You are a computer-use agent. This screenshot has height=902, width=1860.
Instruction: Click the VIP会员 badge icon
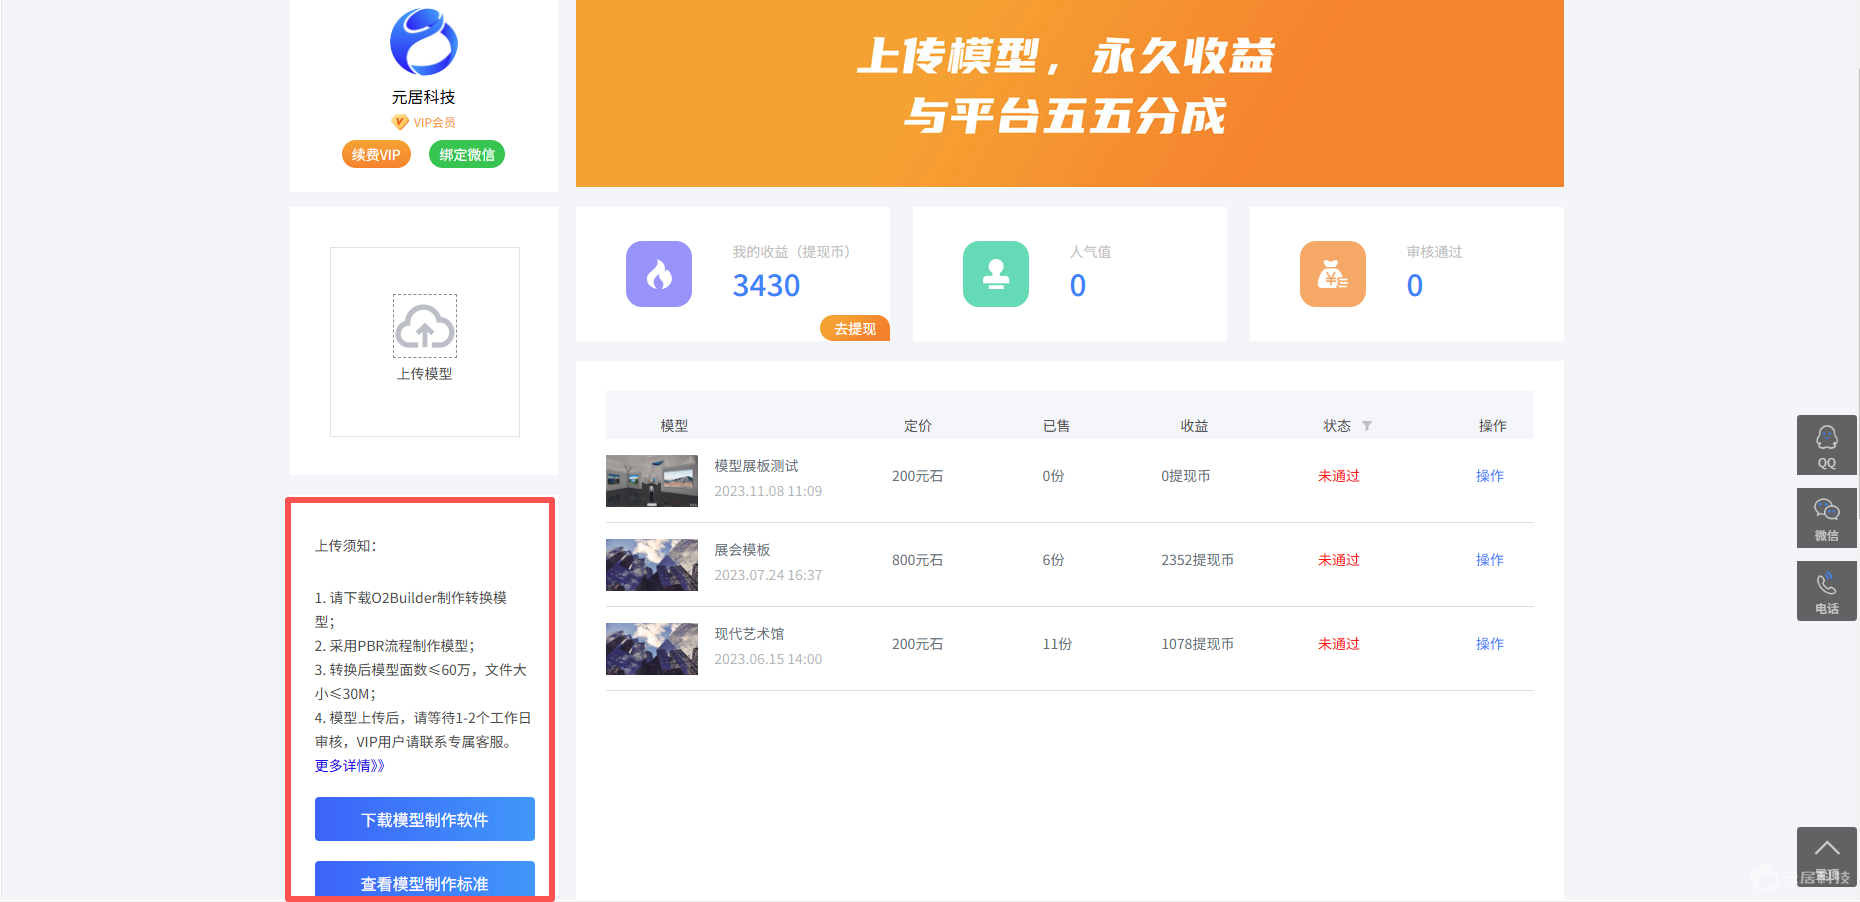click(400, 122)
